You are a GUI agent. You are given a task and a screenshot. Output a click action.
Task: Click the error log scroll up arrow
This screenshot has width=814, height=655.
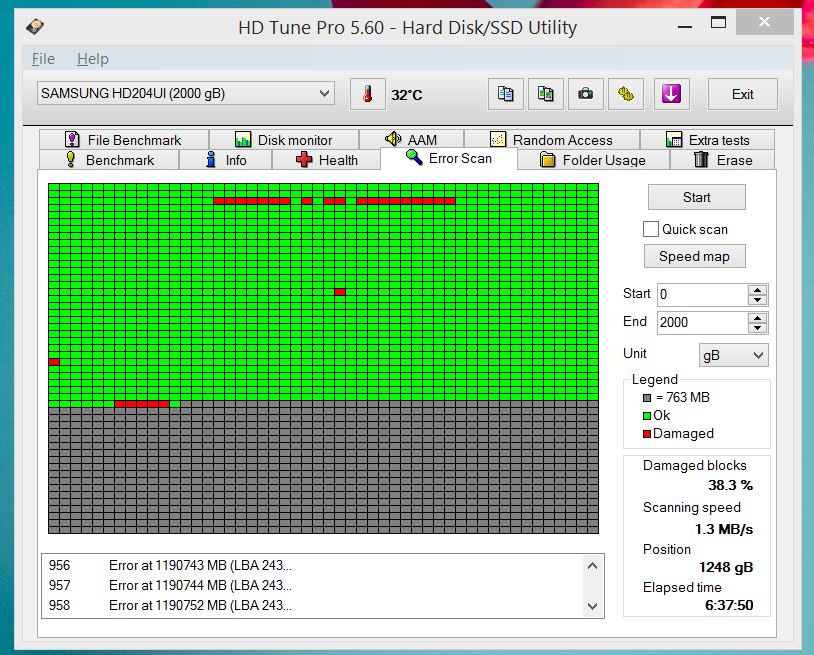[x=593, y=566]
